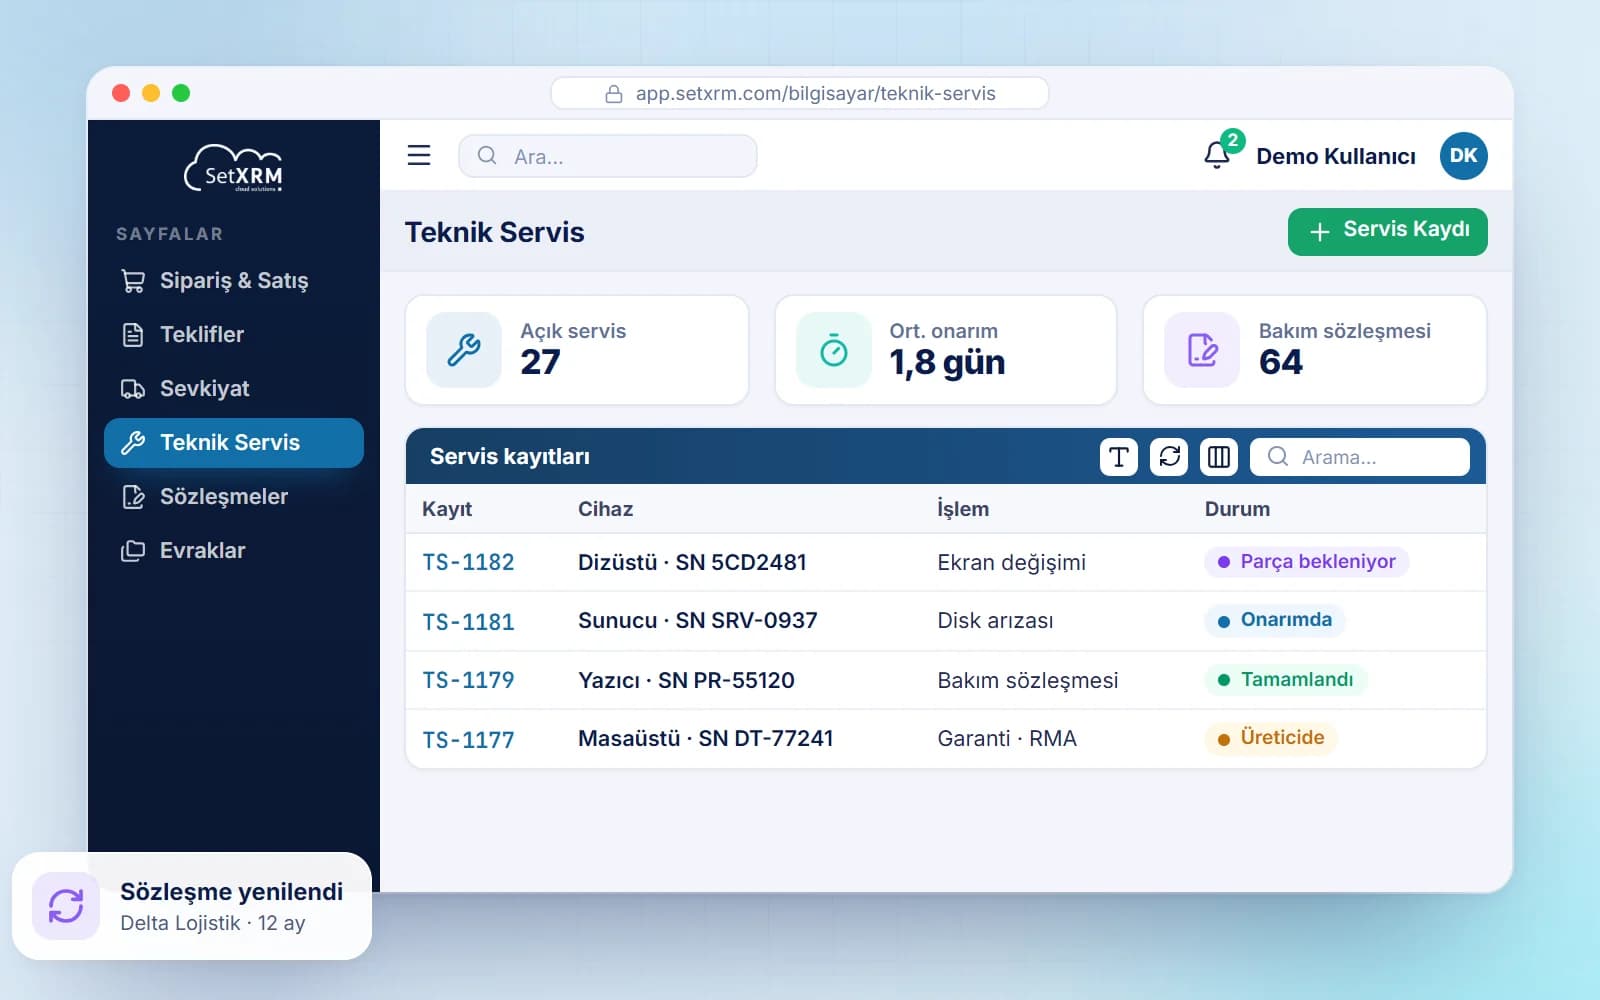Click the Tamamlandı status badge
This screenshot has height=1000, width=1600.
[1286, 680]
